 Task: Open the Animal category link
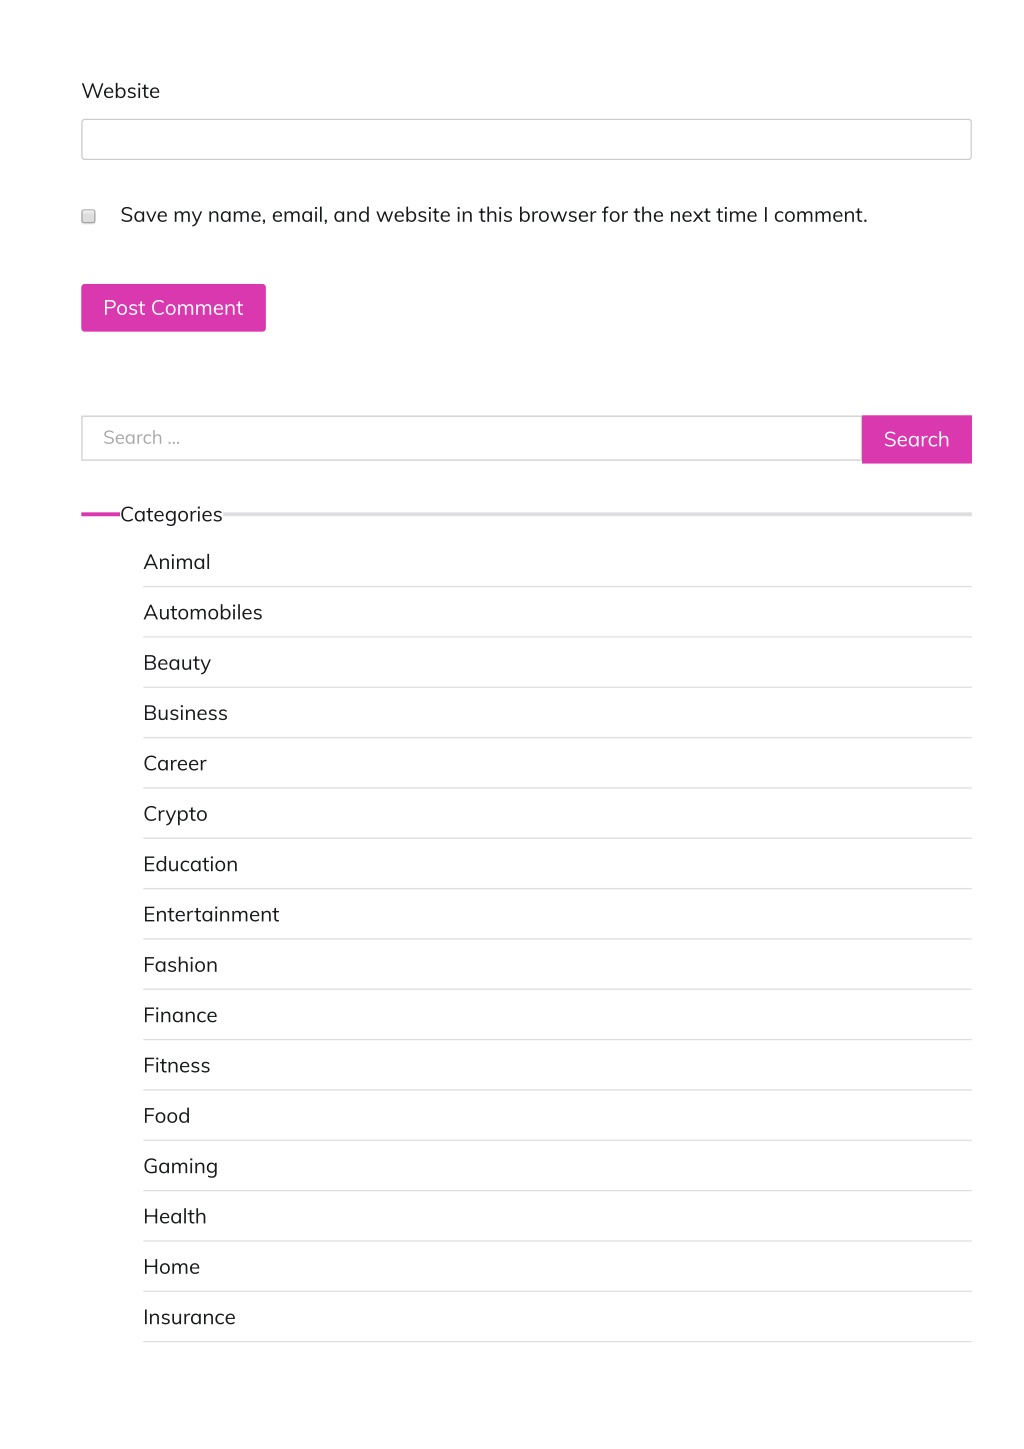177,562
